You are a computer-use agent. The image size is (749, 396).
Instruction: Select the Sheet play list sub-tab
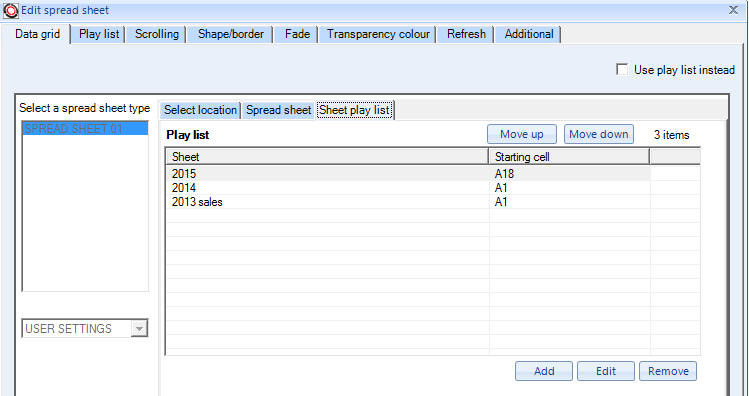pyautogui.click(x=355, y=110)
